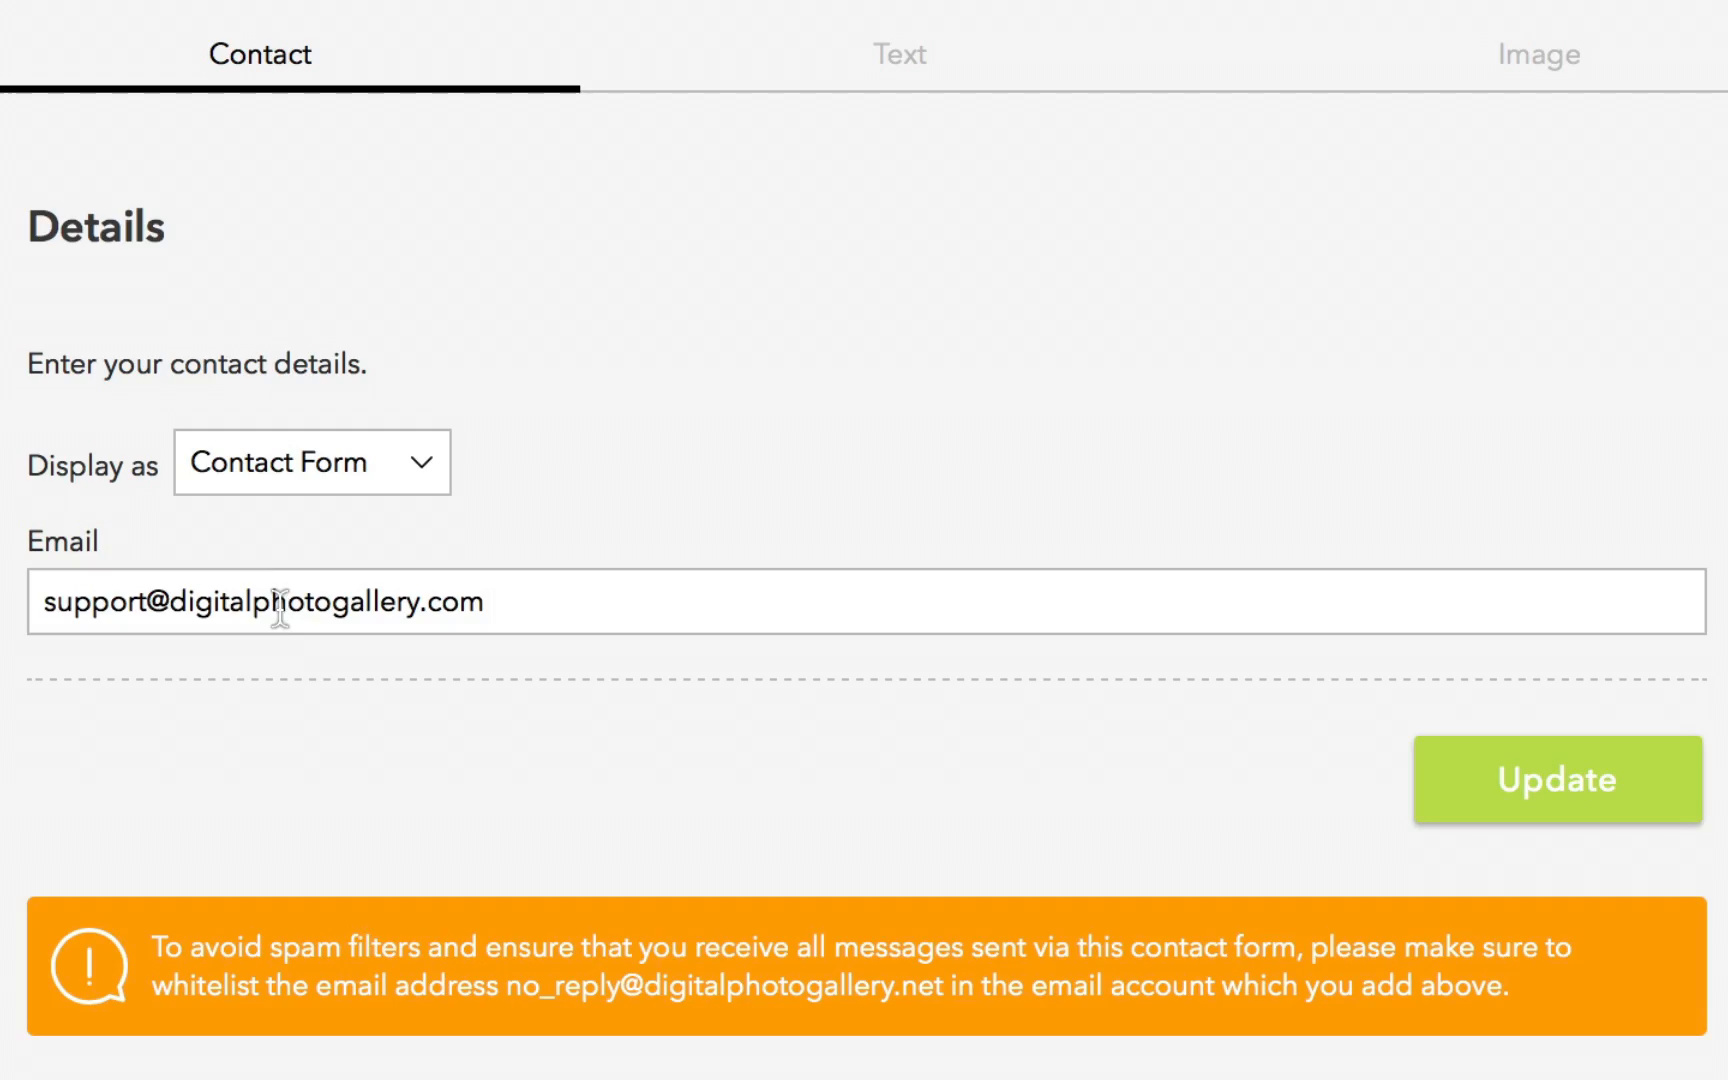
Task: Open the Display as dropdown
Action: 312,462
